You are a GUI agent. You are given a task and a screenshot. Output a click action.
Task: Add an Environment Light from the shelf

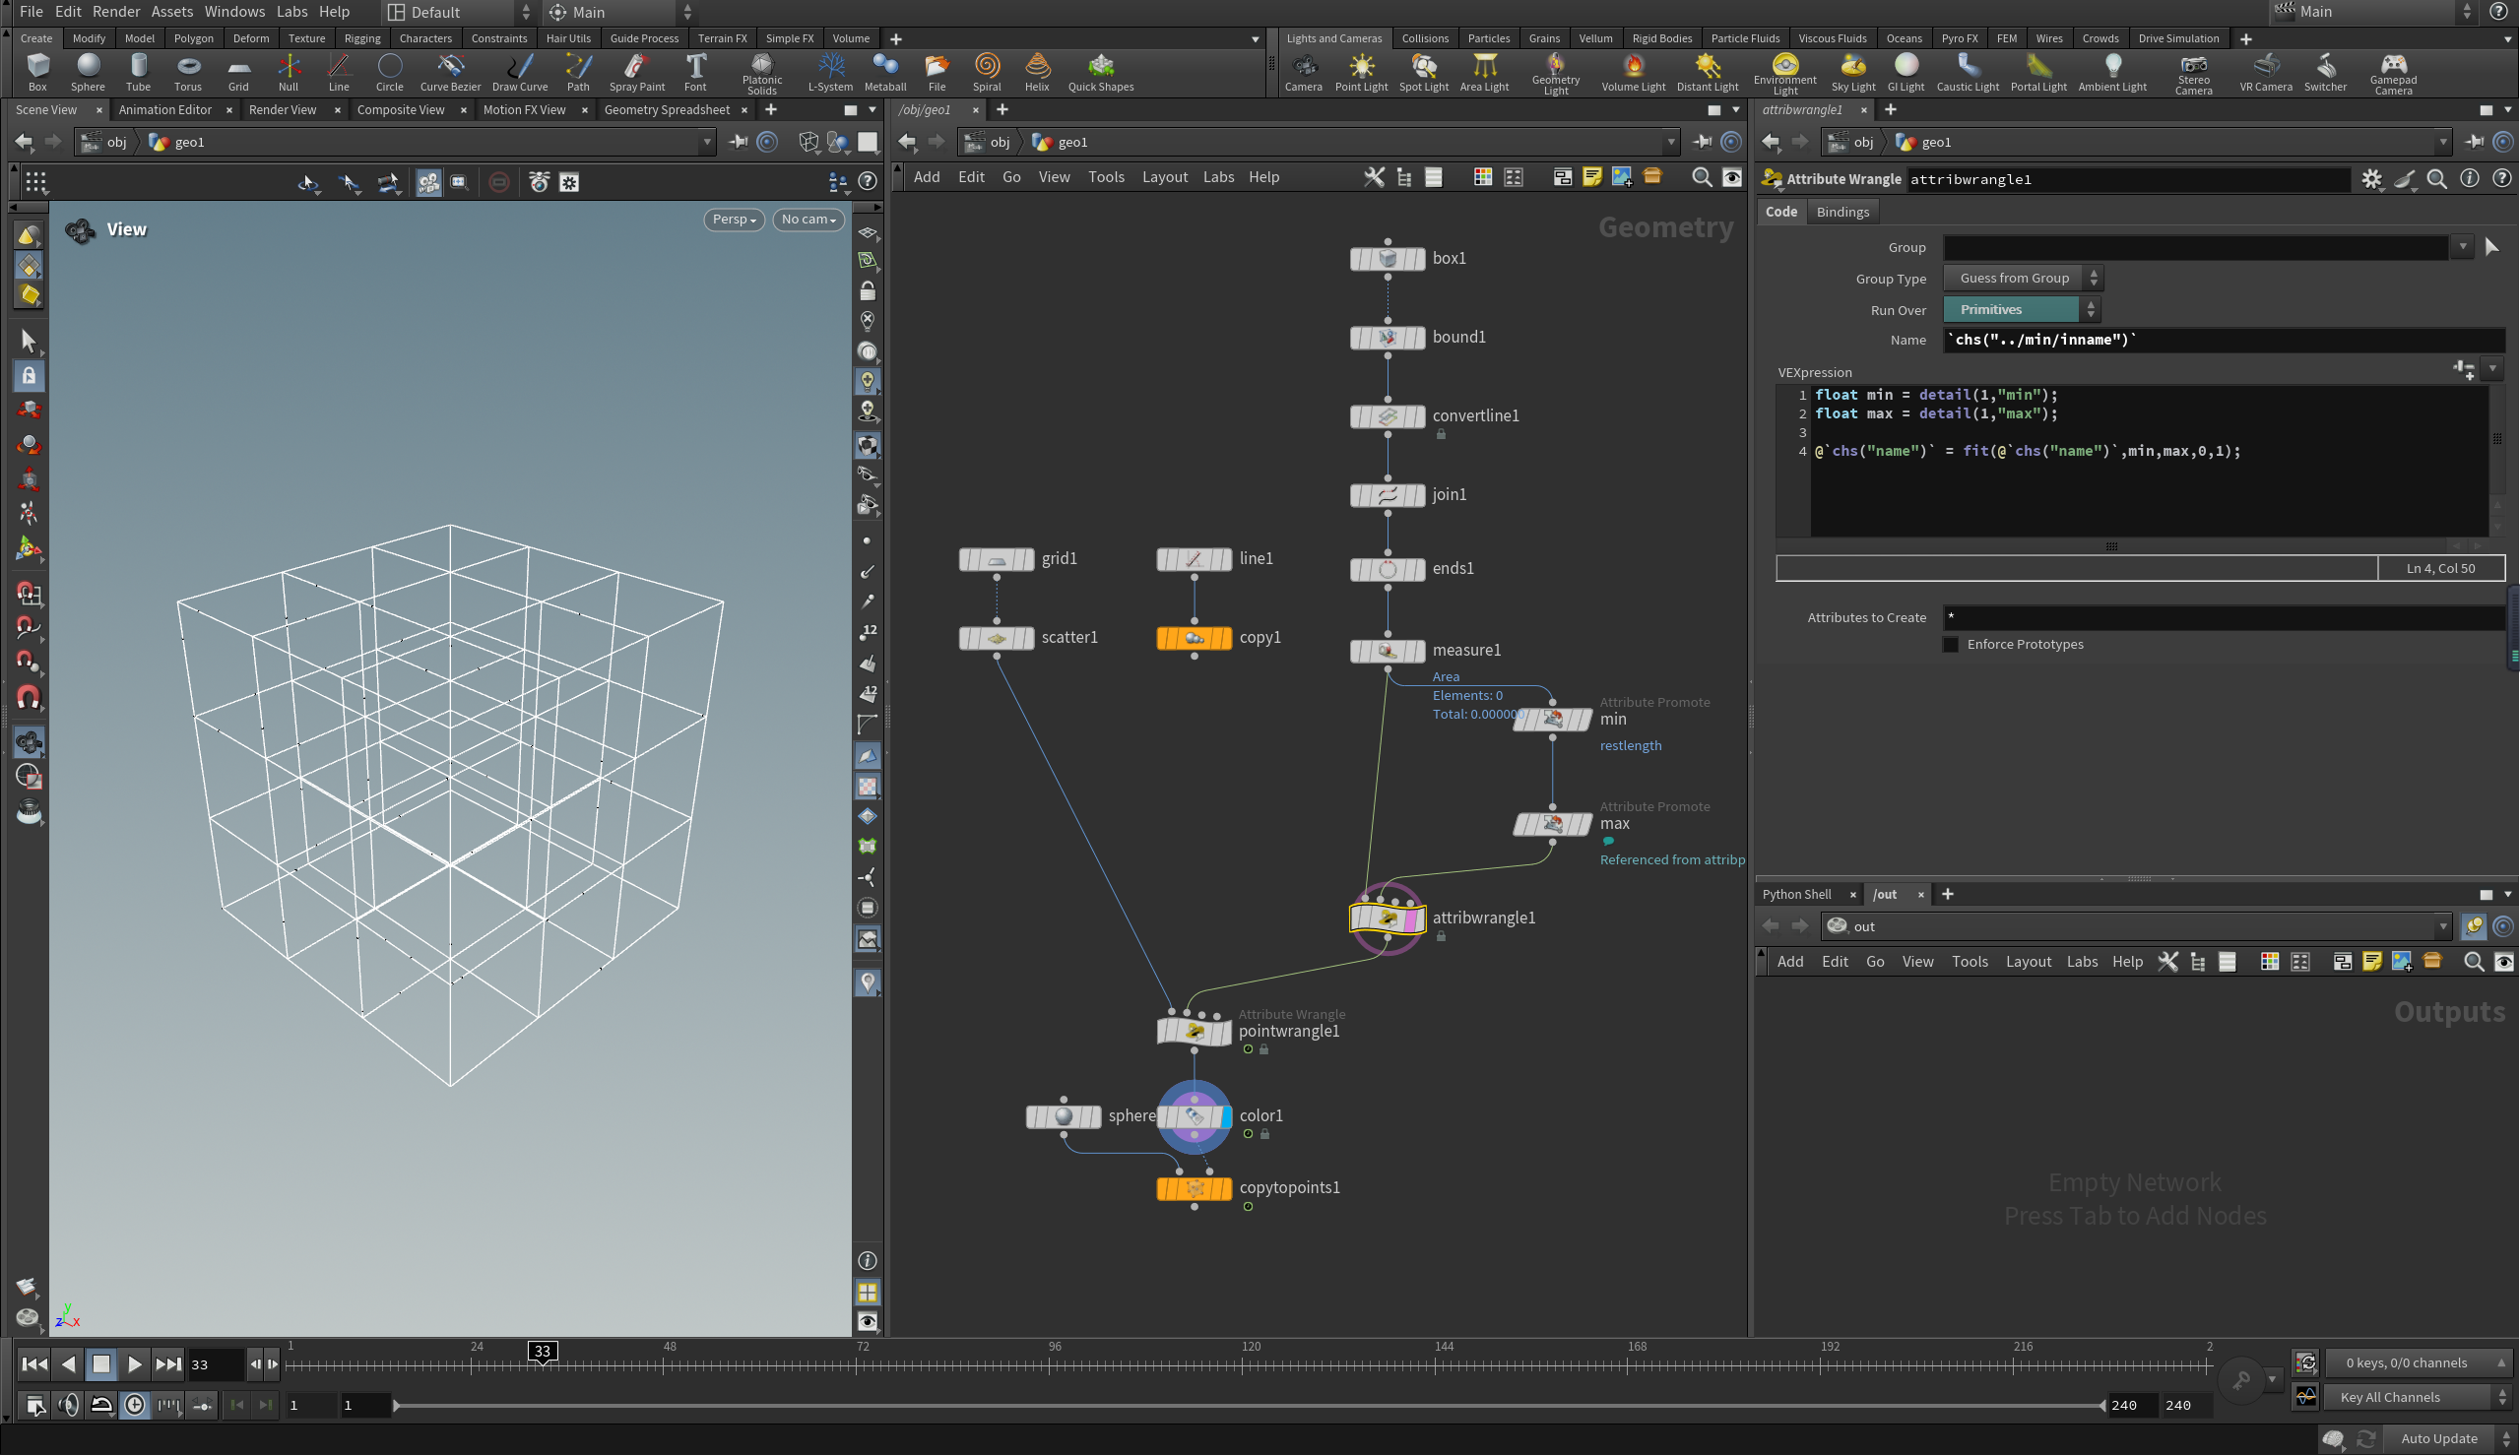point(1785,74)
